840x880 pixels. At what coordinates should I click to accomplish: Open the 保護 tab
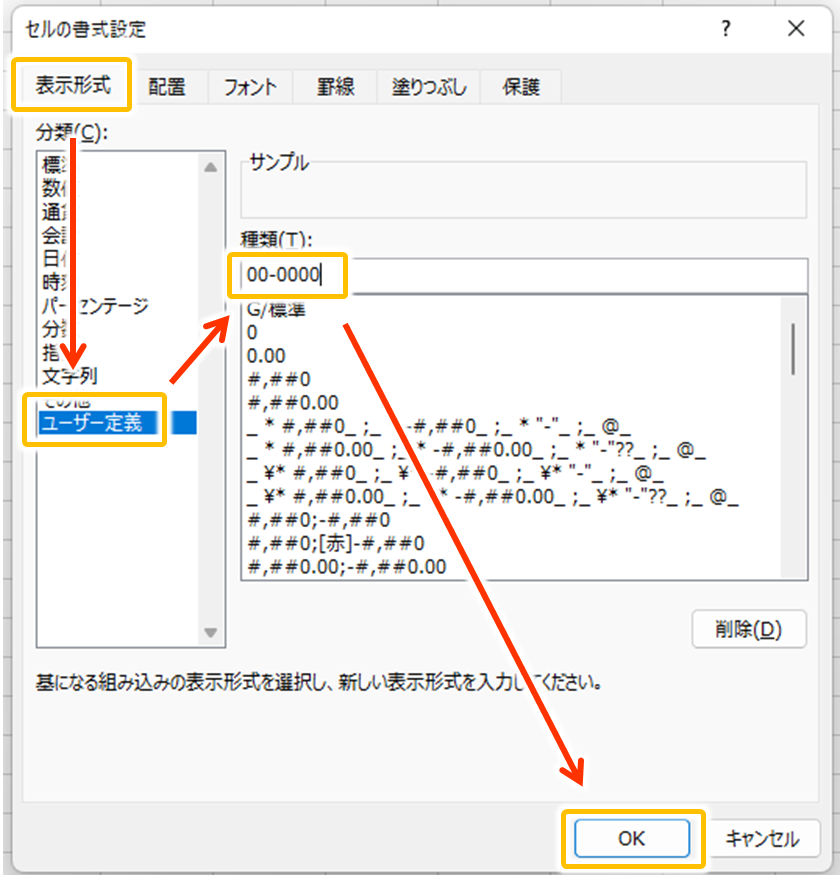click(520, 88)
